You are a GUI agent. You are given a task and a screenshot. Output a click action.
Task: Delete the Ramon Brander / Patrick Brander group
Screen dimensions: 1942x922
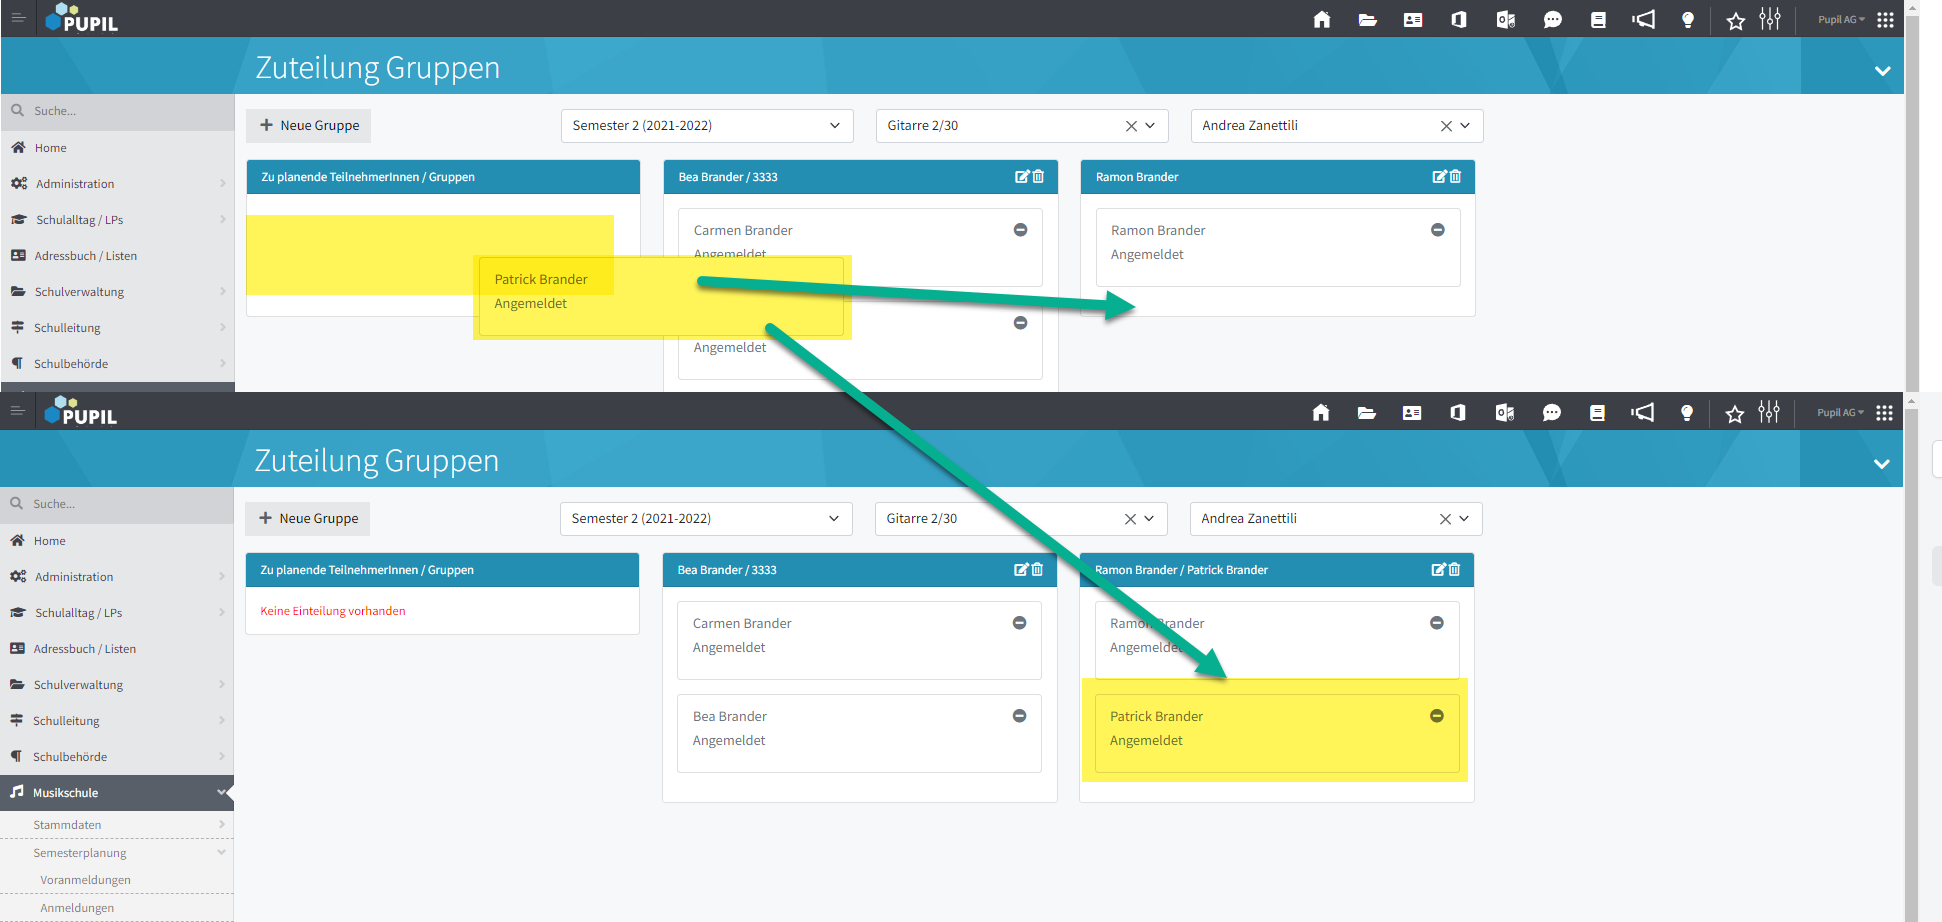point(1454,570)
